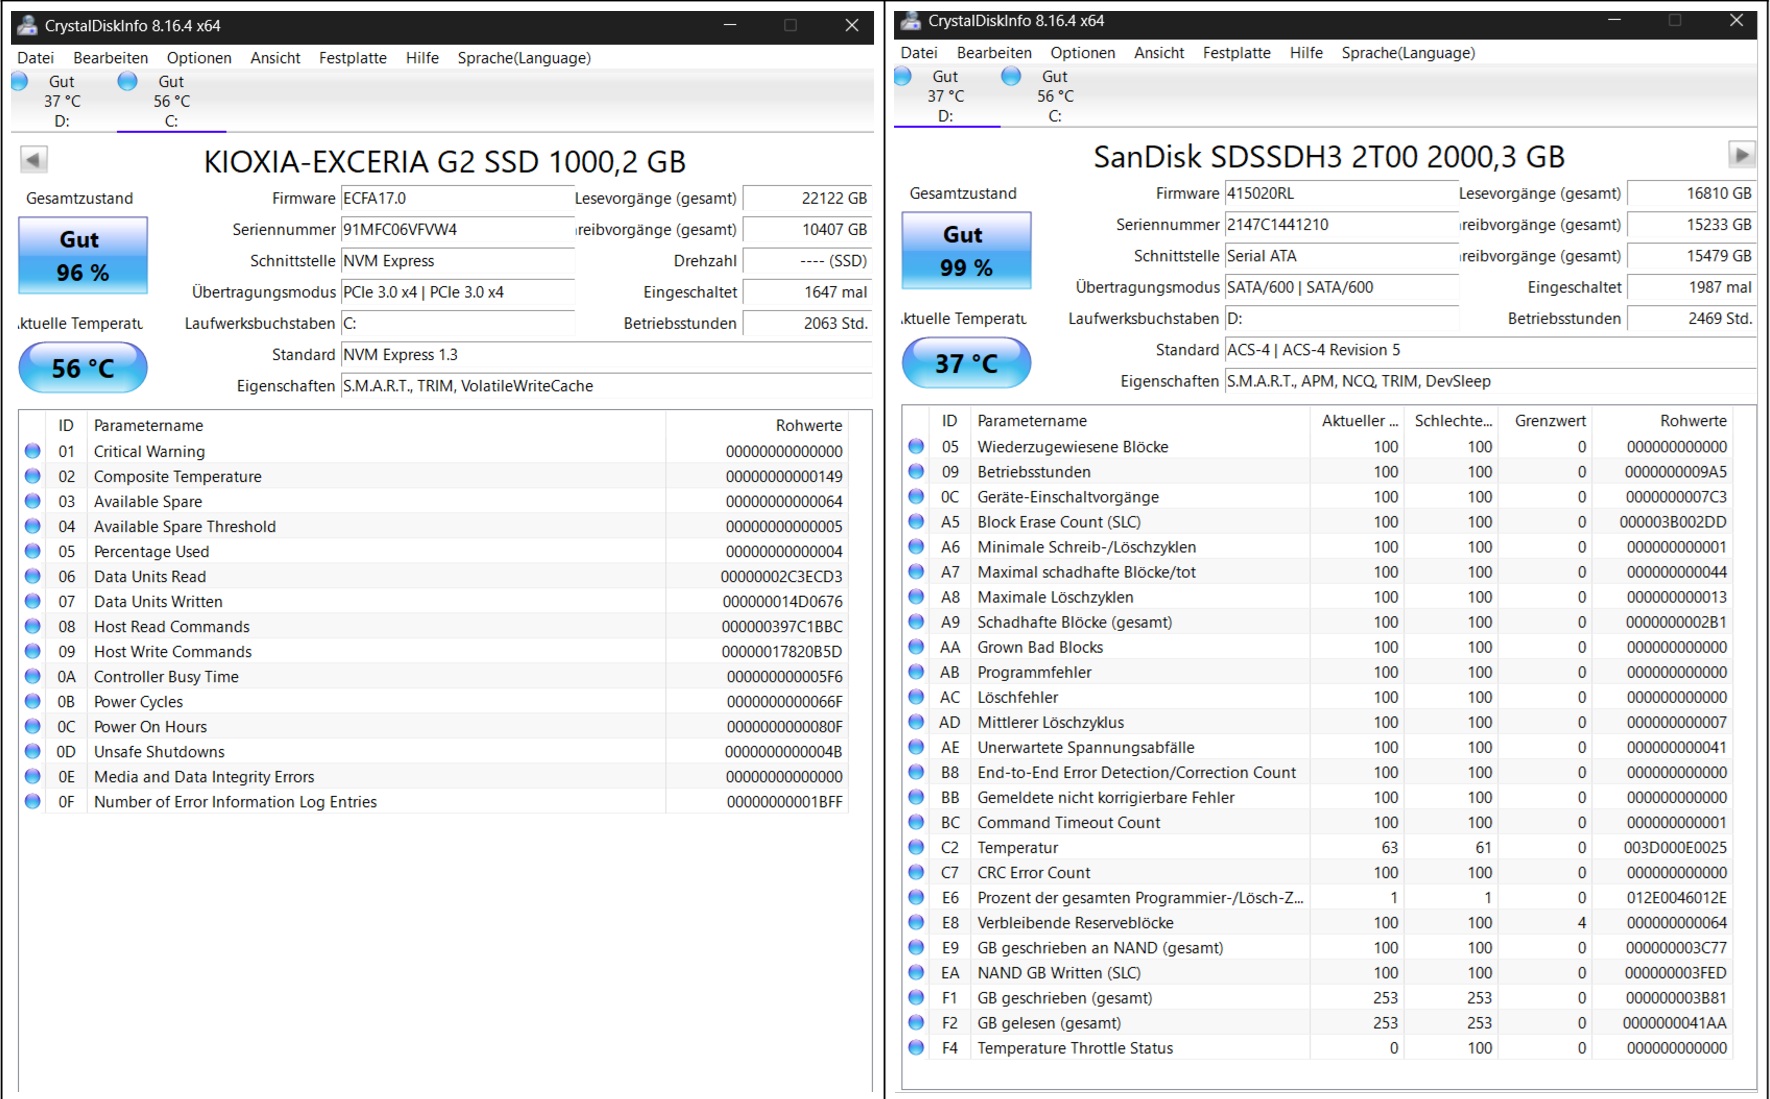Open Hilfe menu in right window
Screen dimensions: 1770x1099
pos(1306,53)
